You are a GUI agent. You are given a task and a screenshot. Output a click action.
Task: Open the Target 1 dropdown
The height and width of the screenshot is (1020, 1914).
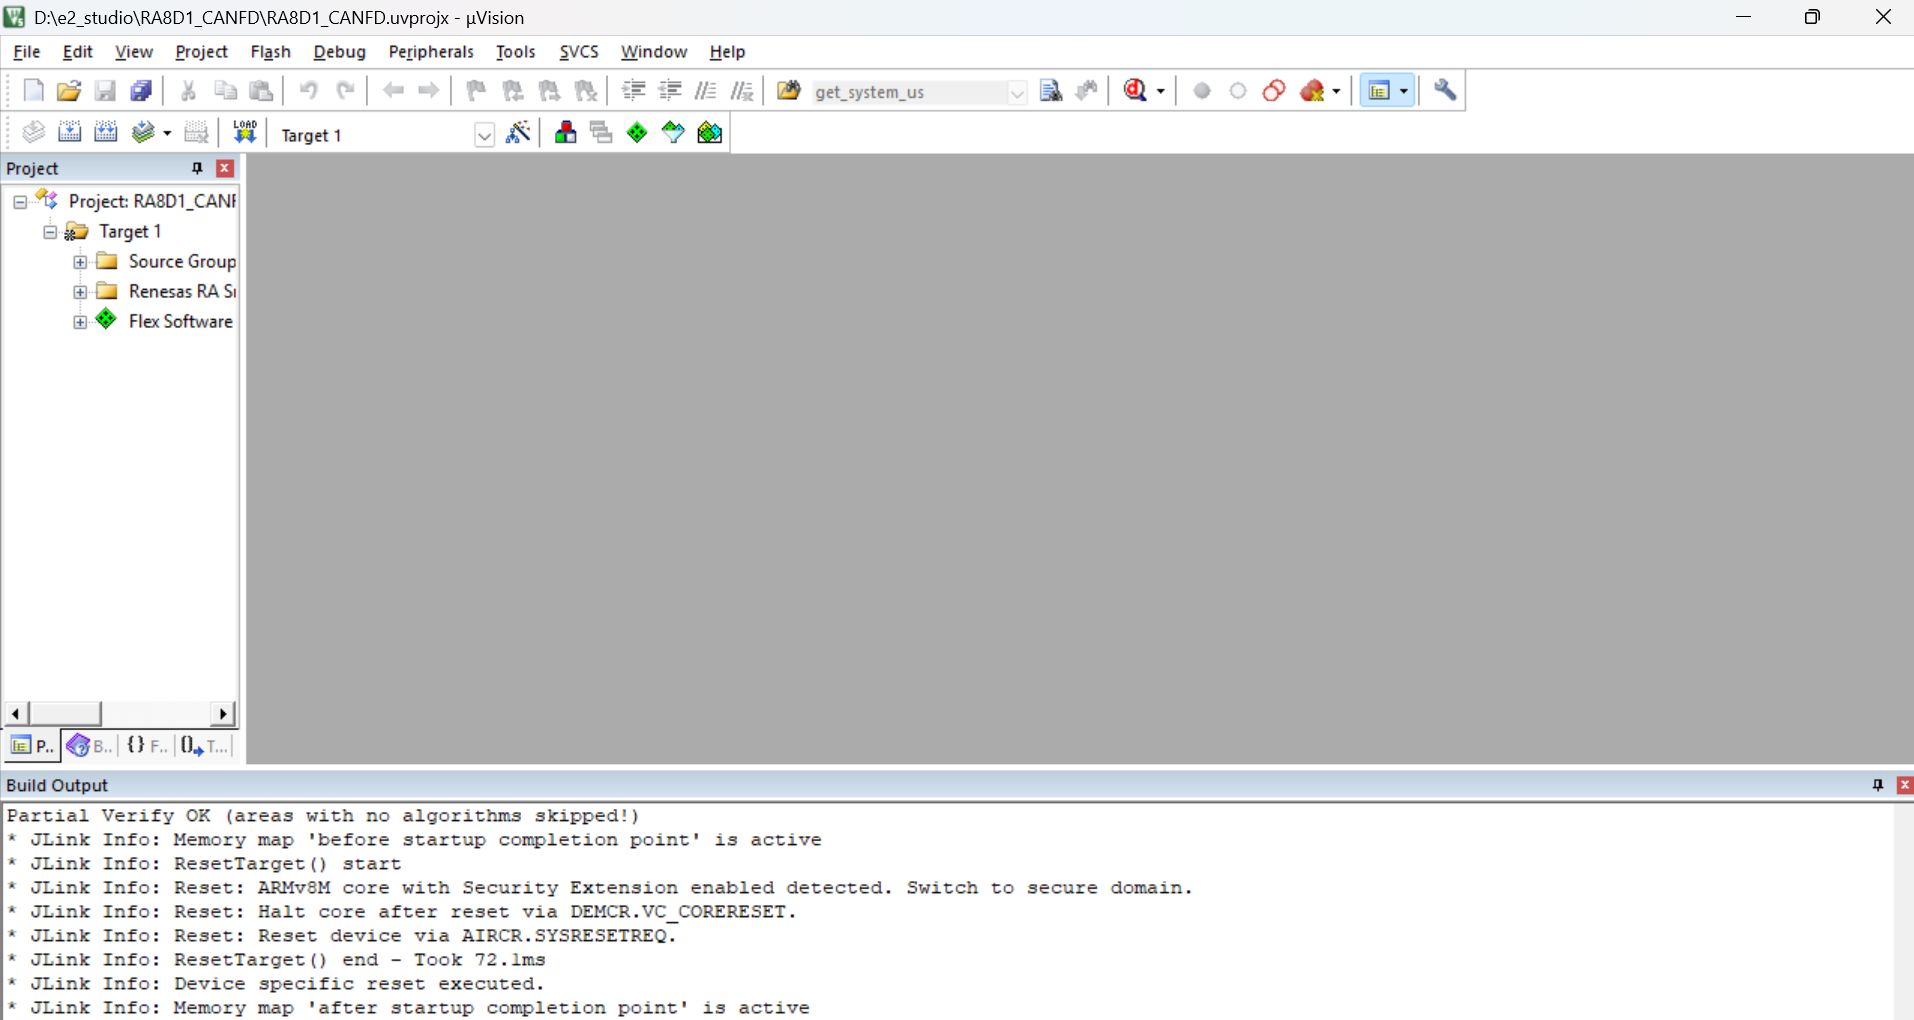pos(484,135)
